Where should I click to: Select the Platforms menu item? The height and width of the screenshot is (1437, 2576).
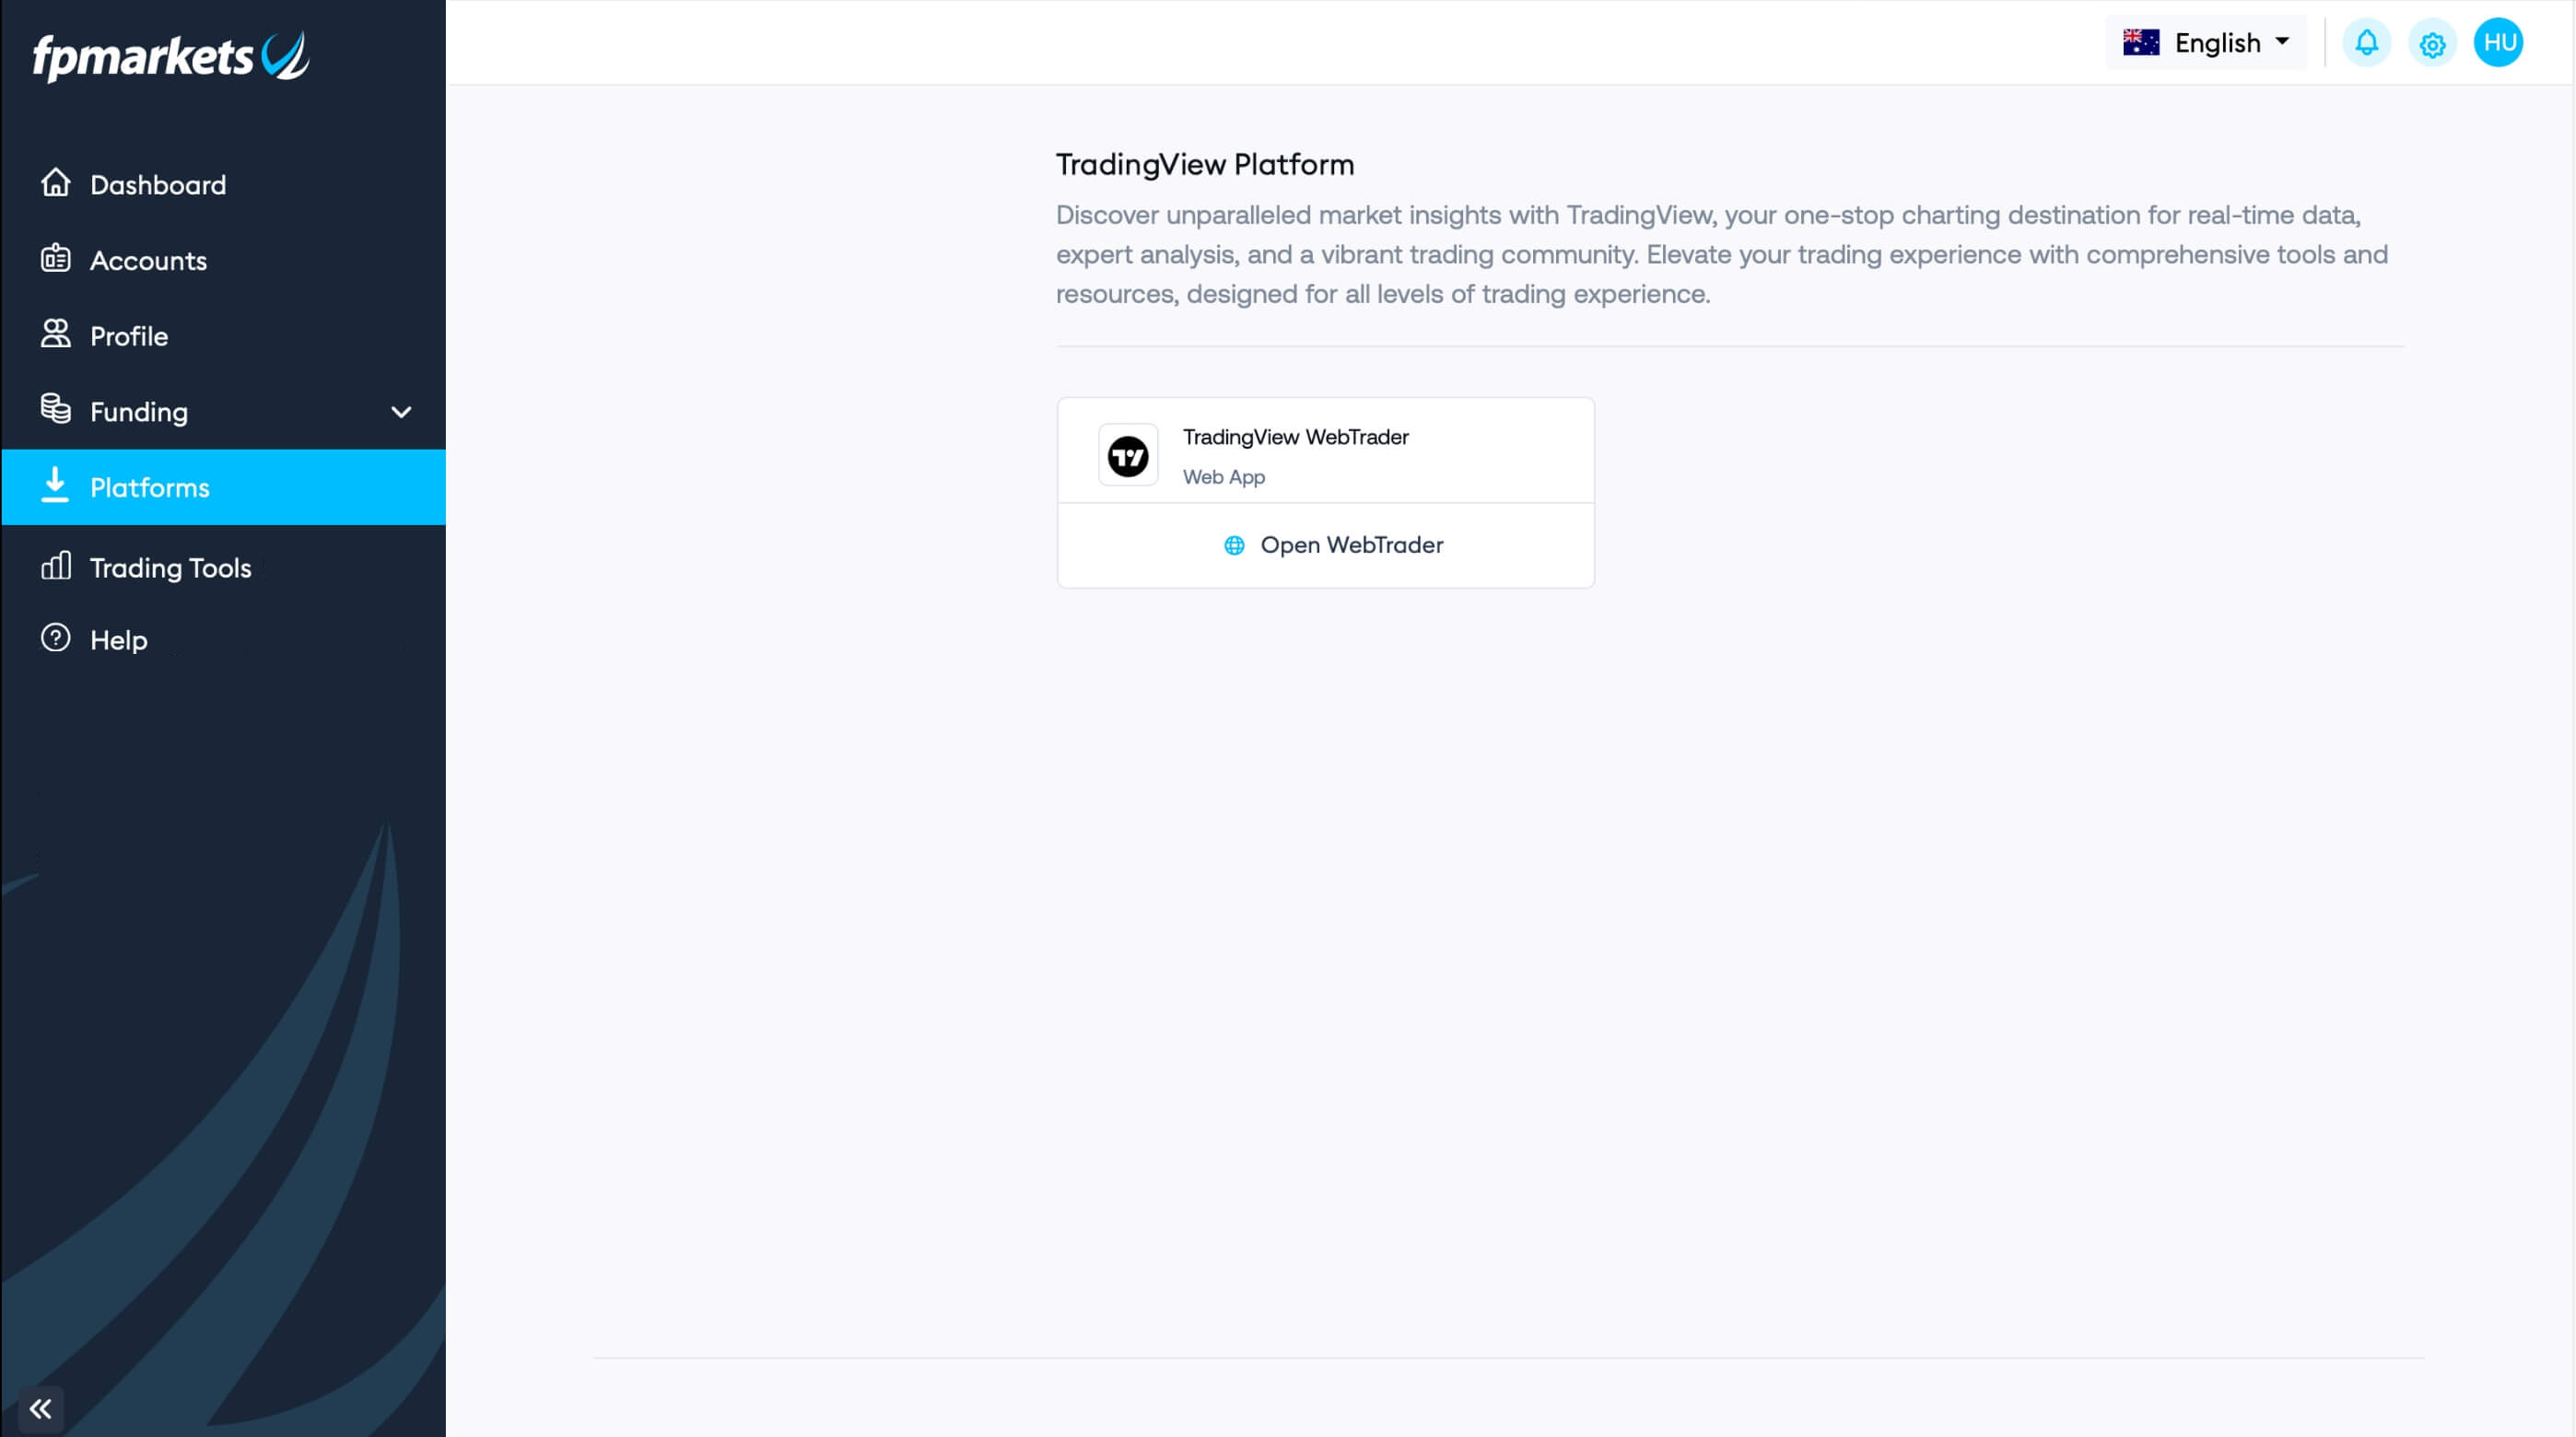pyautogui.click(x=223, y=486)
